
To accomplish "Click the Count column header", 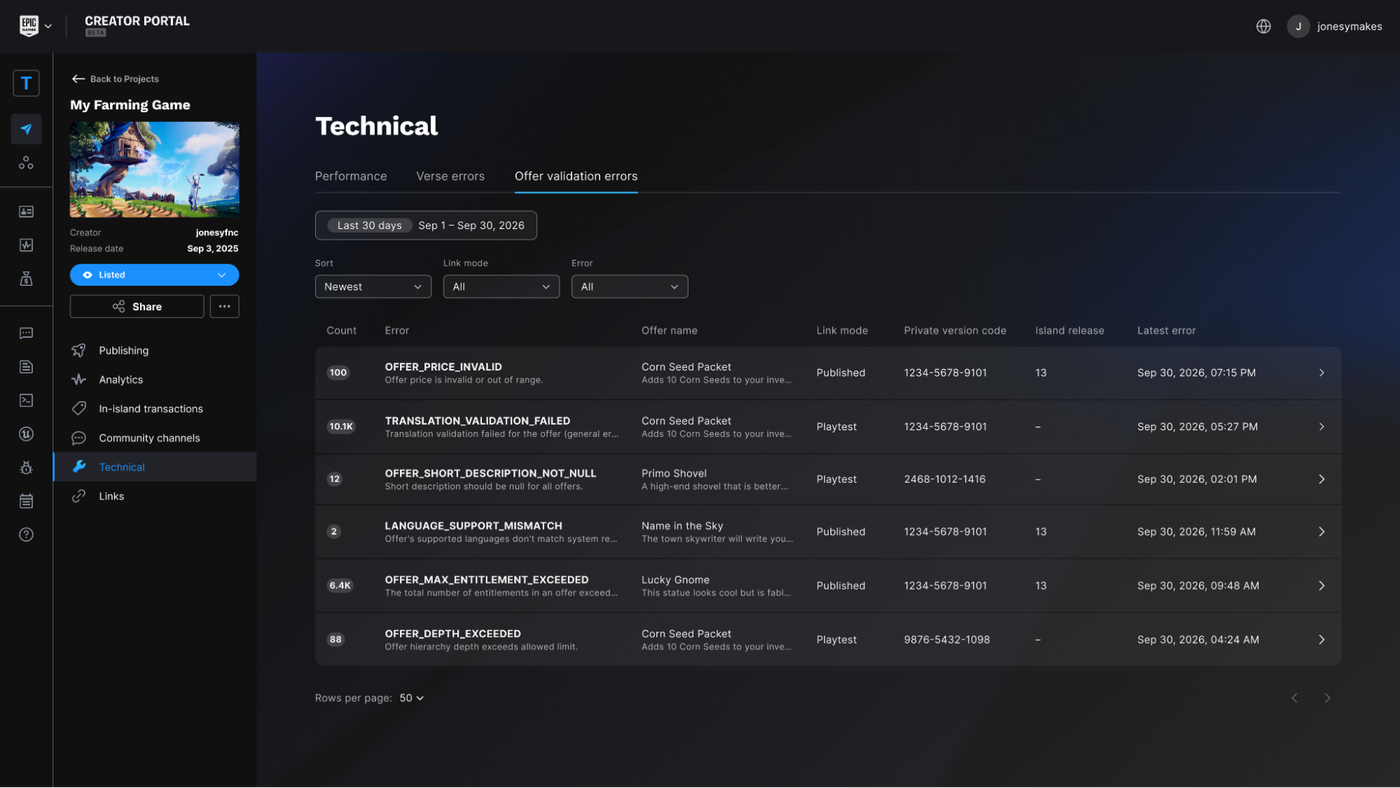I will 341,331.
